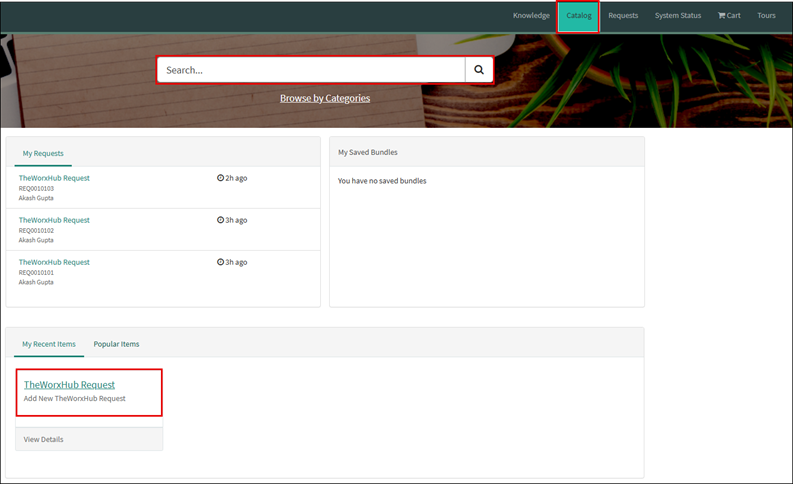Click Akash Gupta under REQ0010101
Image resolution: width=793 pixels, height=484 pixels.
36,282
